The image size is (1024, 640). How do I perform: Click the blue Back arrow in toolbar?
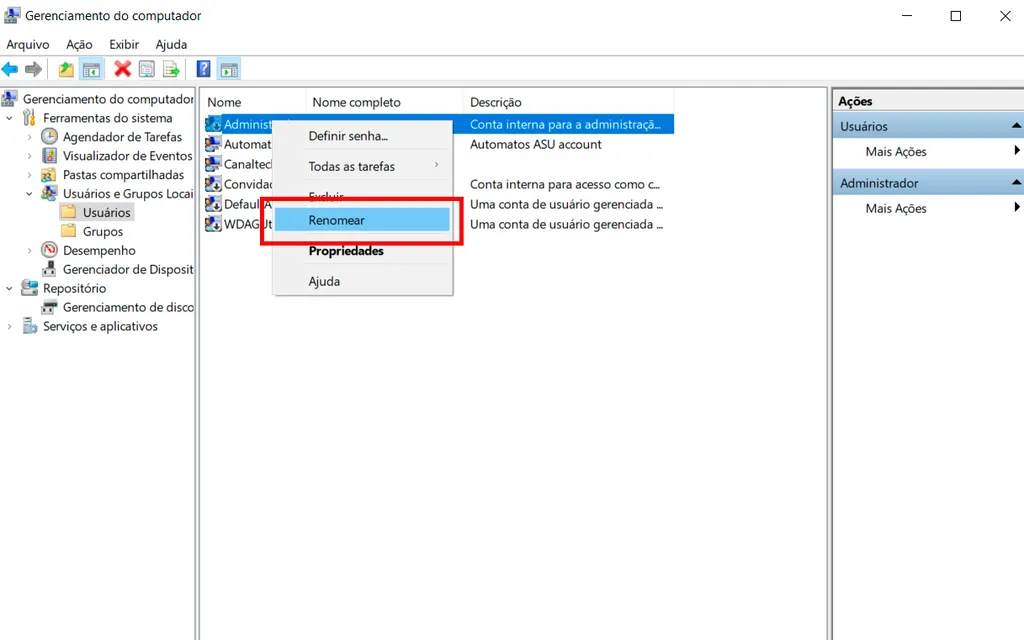click(x=10, y=69)
